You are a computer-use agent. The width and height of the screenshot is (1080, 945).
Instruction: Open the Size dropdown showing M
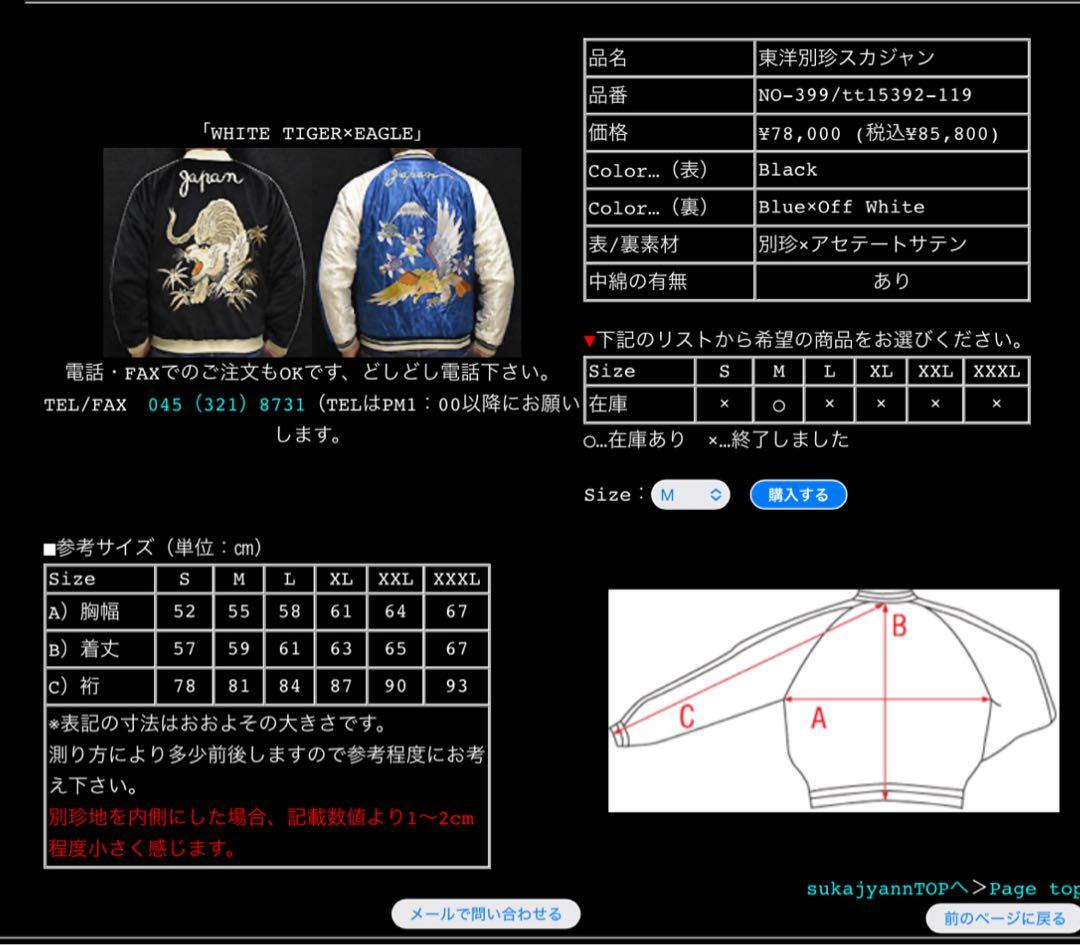690,495
